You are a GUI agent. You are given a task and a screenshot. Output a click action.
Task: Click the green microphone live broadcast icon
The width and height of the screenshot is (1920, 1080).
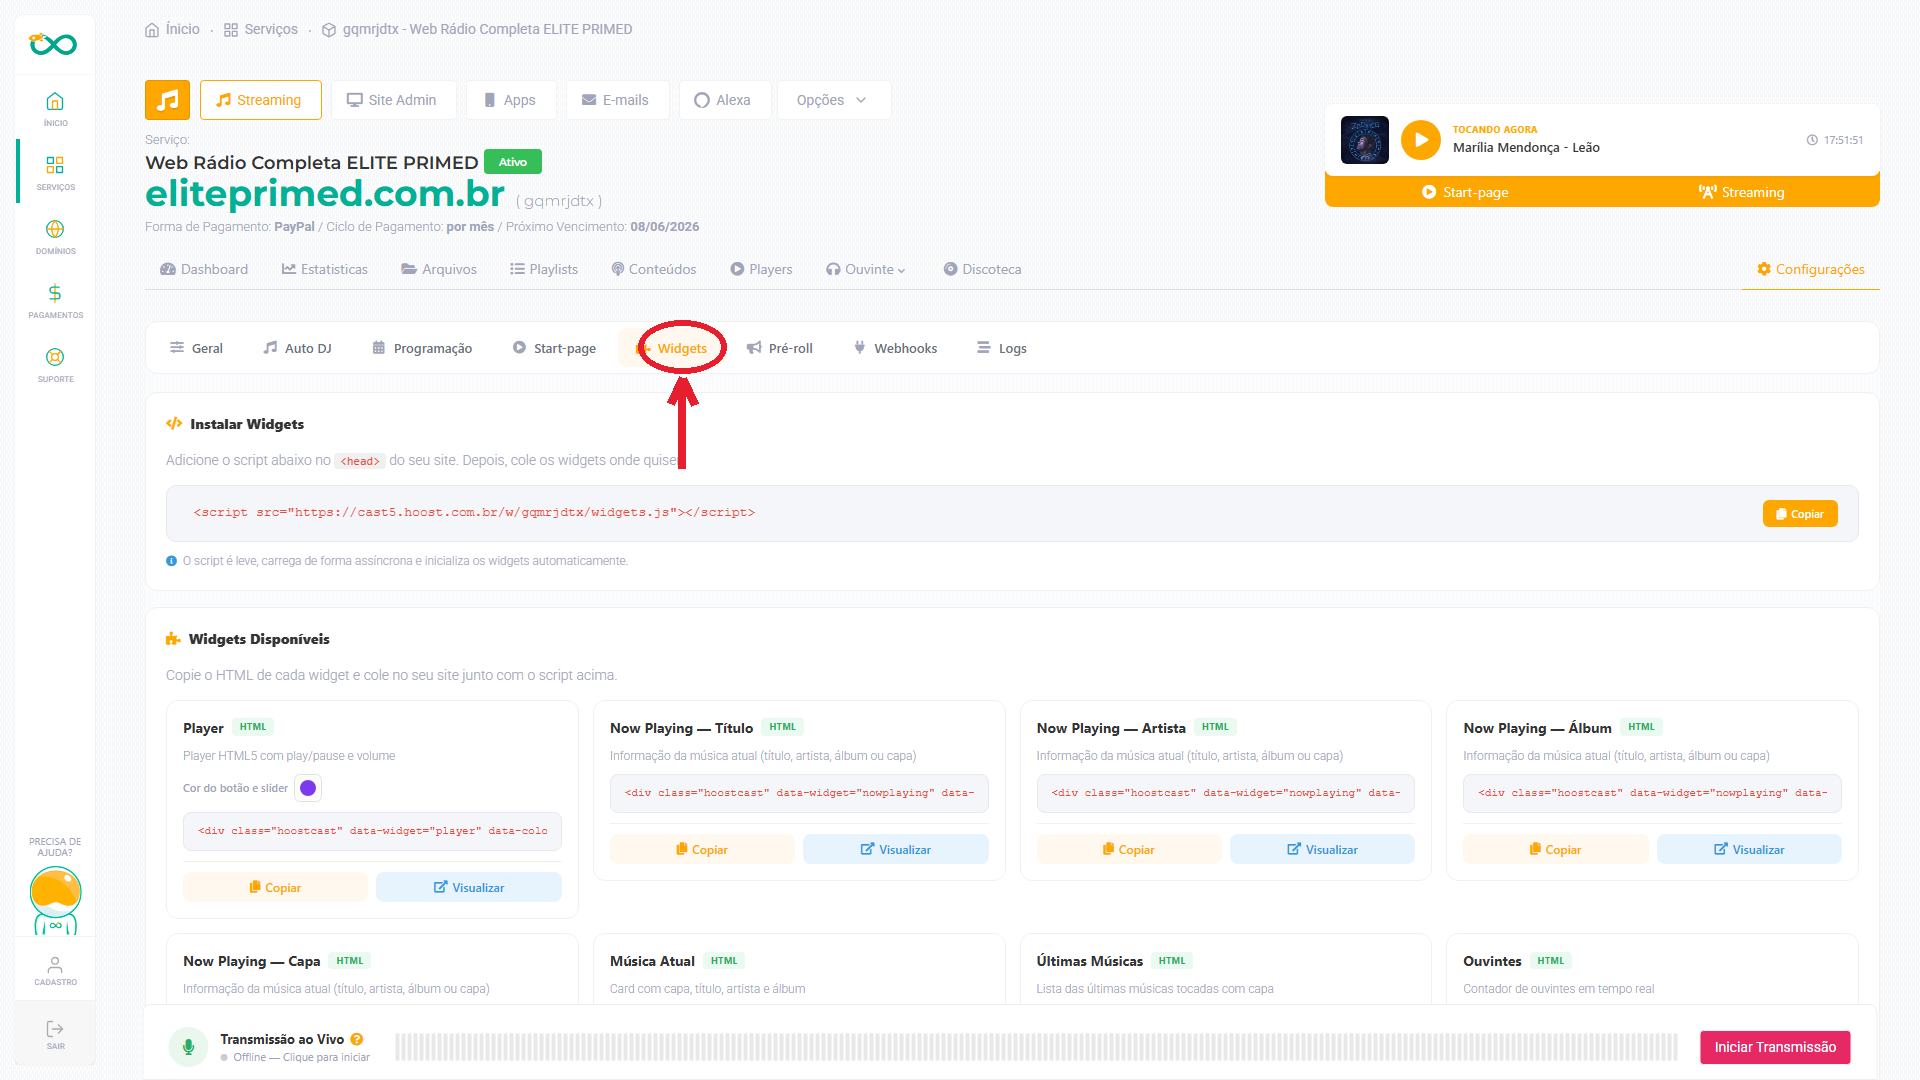(x=188, y=1047)
